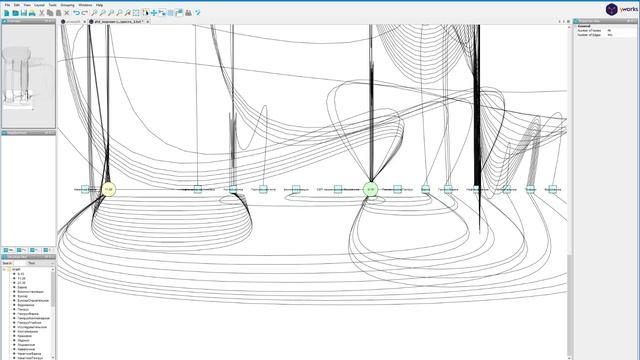This screenshot has width=640, height=360.
Task: Open the Edit menu
Action: point(17,5)
